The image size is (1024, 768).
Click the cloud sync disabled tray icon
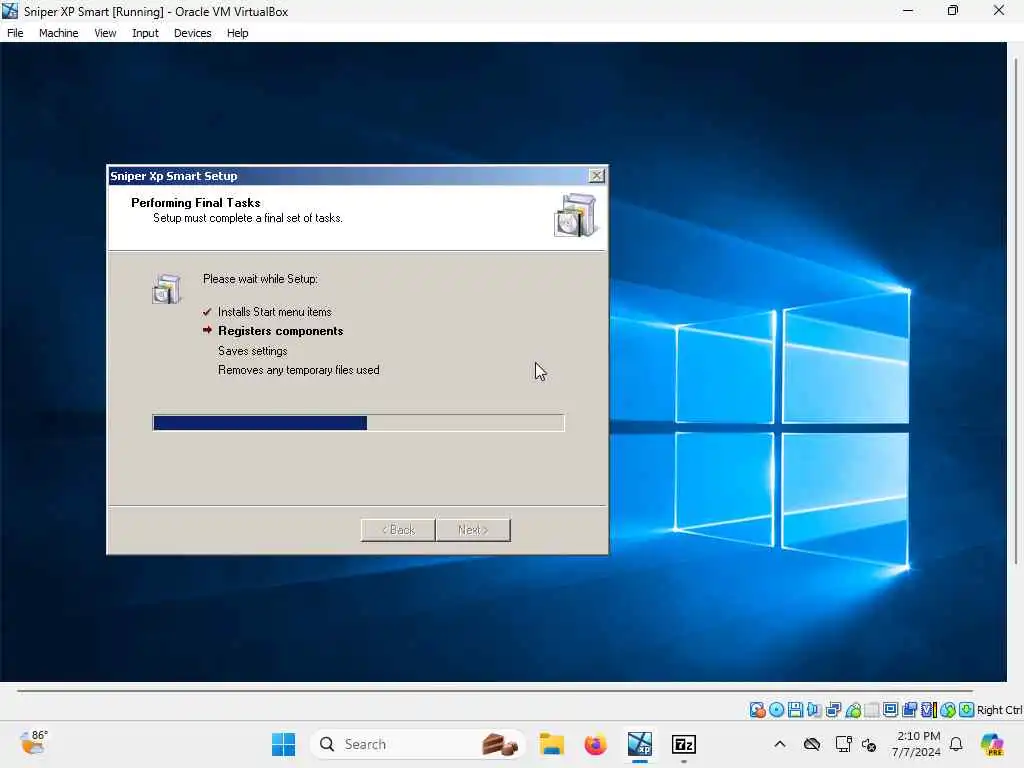(x=812, y=744)
